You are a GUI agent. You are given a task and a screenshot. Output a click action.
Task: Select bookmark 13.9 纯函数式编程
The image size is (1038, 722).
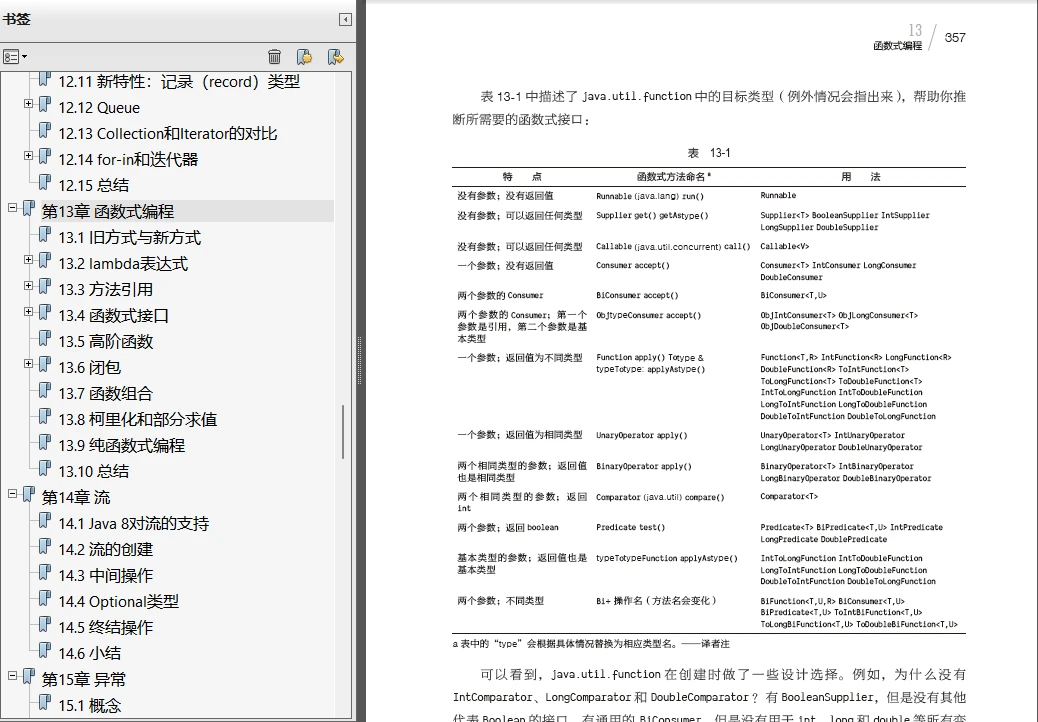tap(121, 445)
